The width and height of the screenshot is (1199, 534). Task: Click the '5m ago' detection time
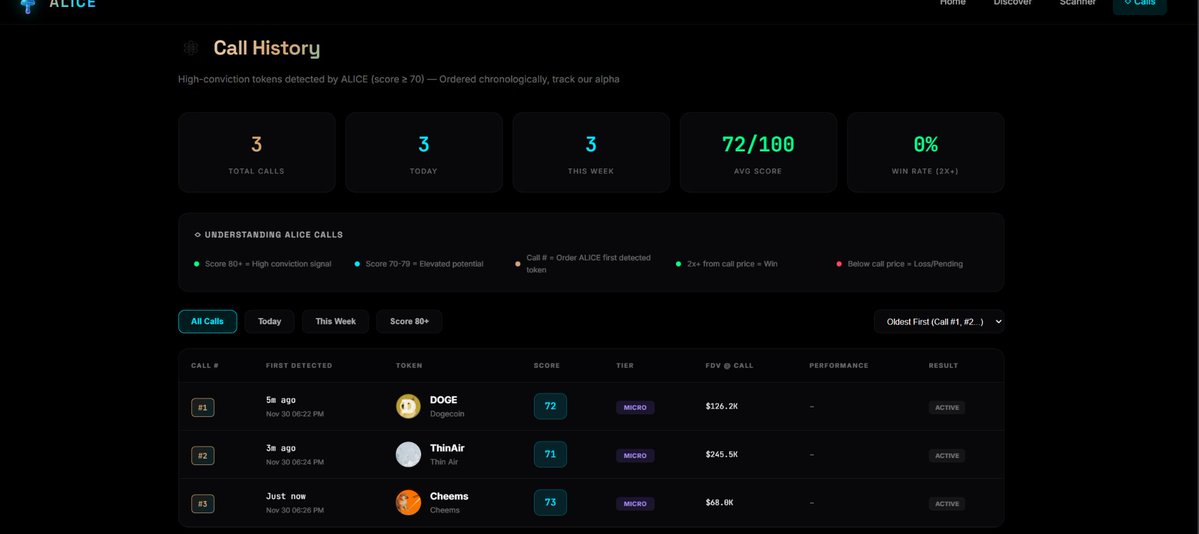[281, 400]
